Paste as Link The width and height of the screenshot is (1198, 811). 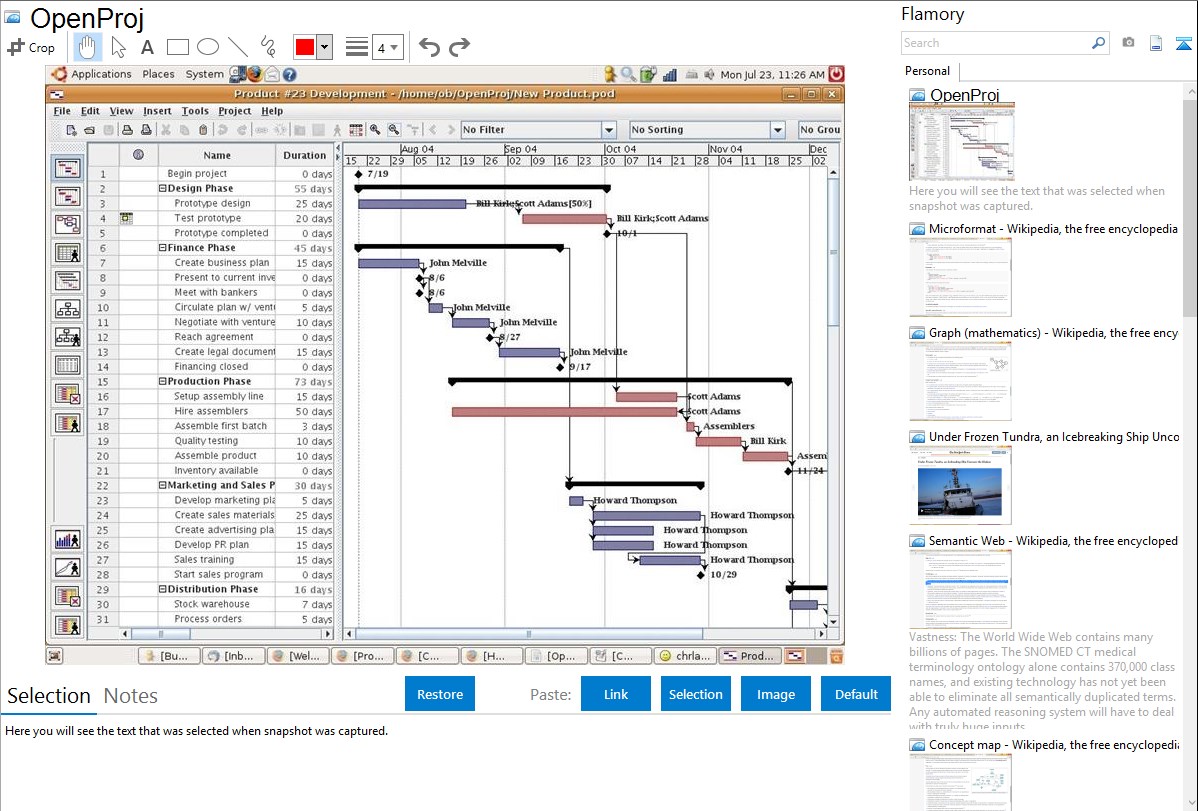pyautogui.click(x=616, y=694)
